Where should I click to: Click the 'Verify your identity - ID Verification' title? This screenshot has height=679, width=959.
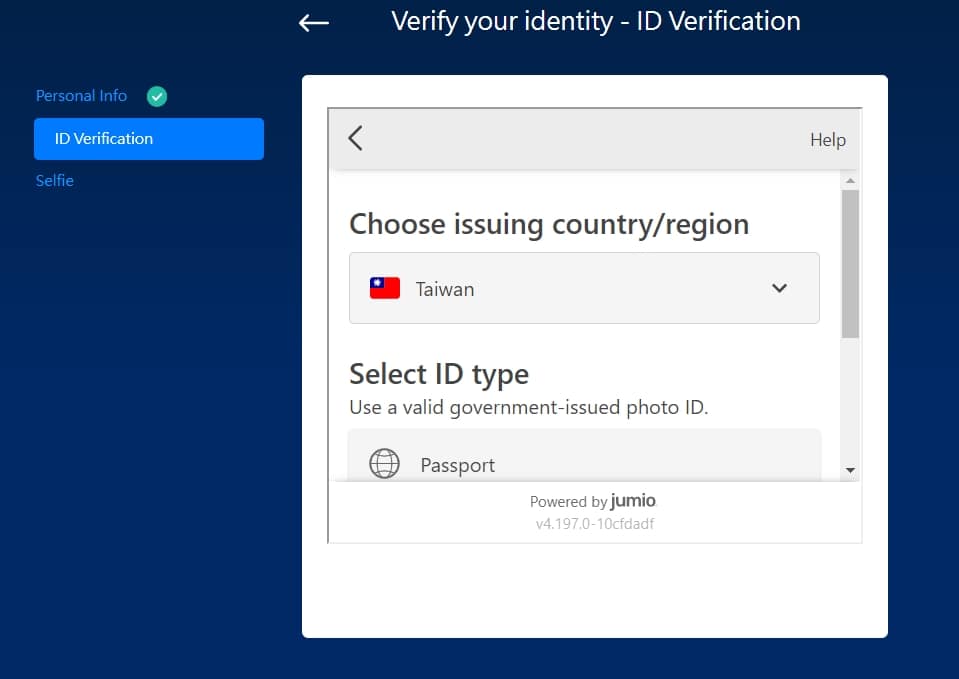point(596,22)
